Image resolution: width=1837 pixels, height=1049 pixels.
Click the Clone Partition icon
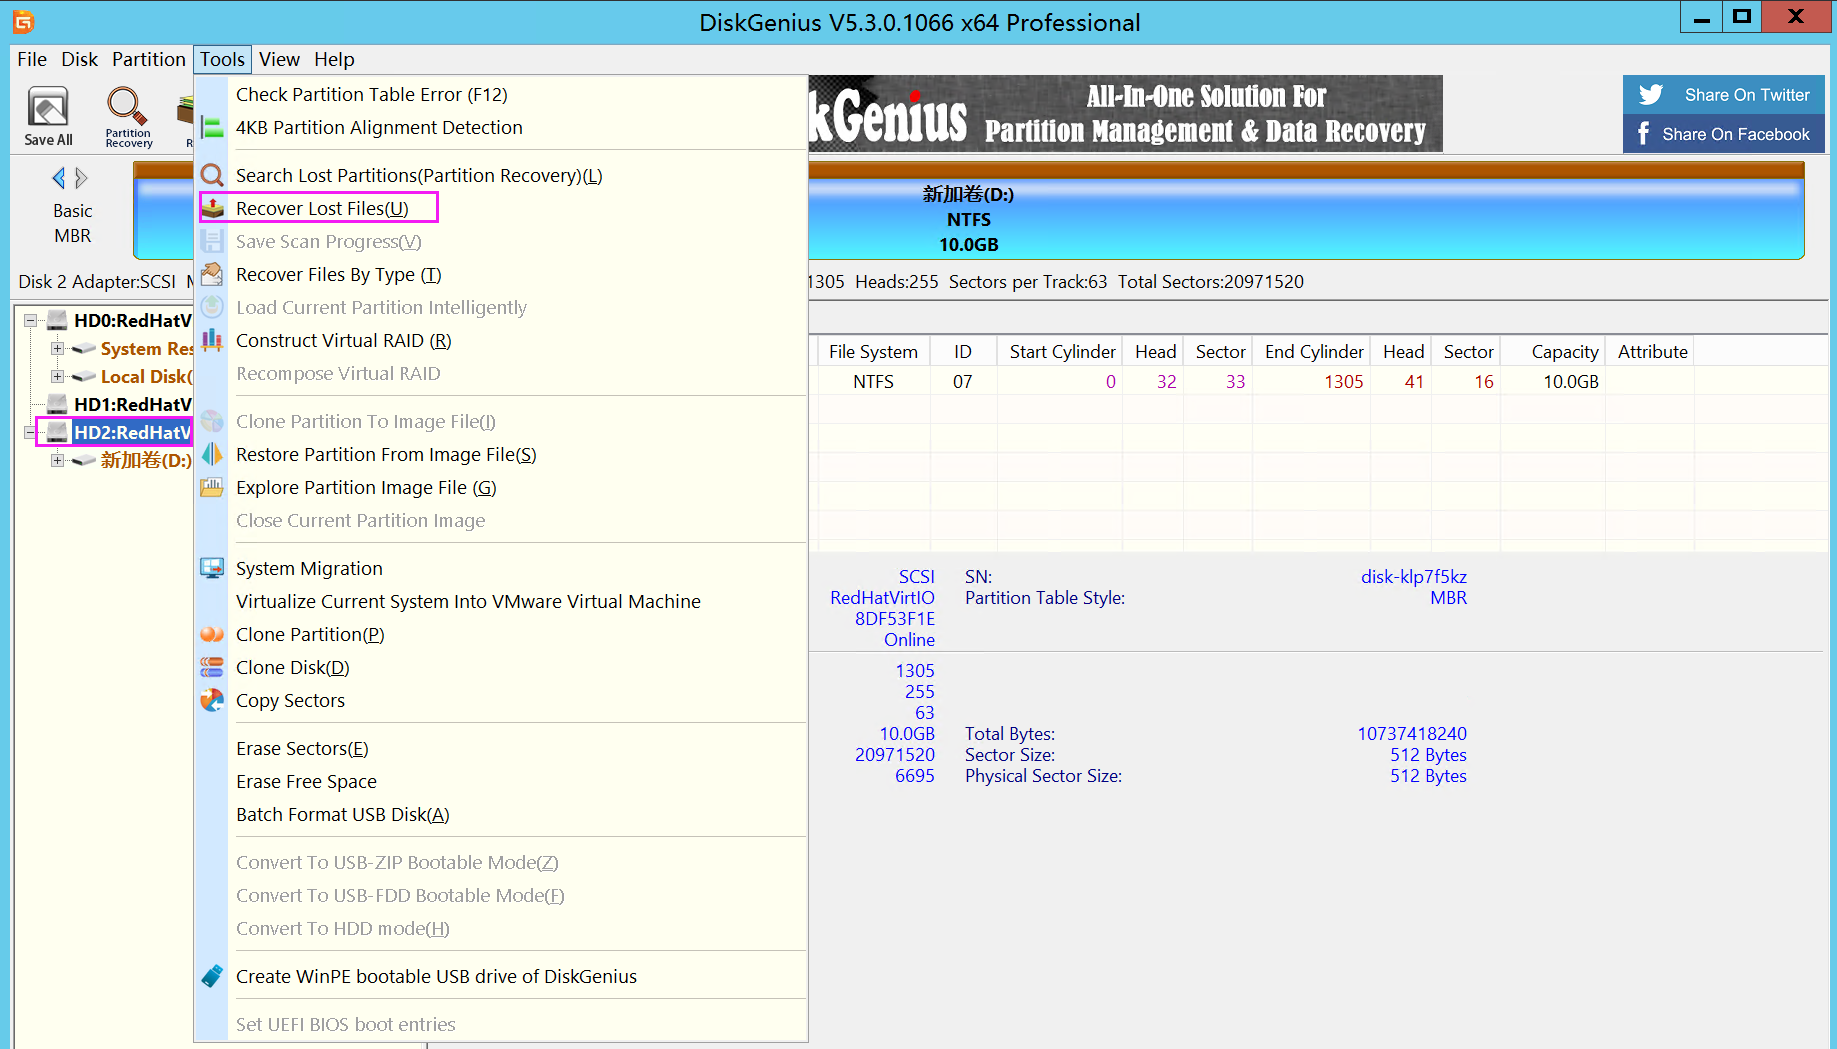tap(212, 635)
